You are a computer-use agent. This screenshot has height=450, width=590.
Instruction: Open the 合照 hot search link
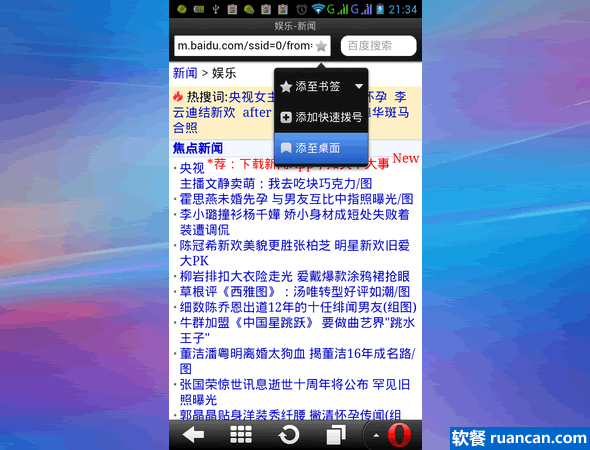pyautogui.click(x=185, y=128)
